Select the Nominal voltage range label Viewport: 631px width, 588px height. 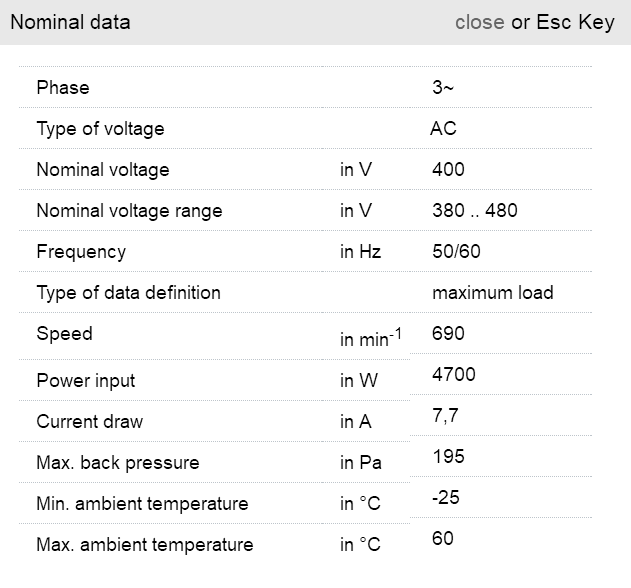[129, 211]
